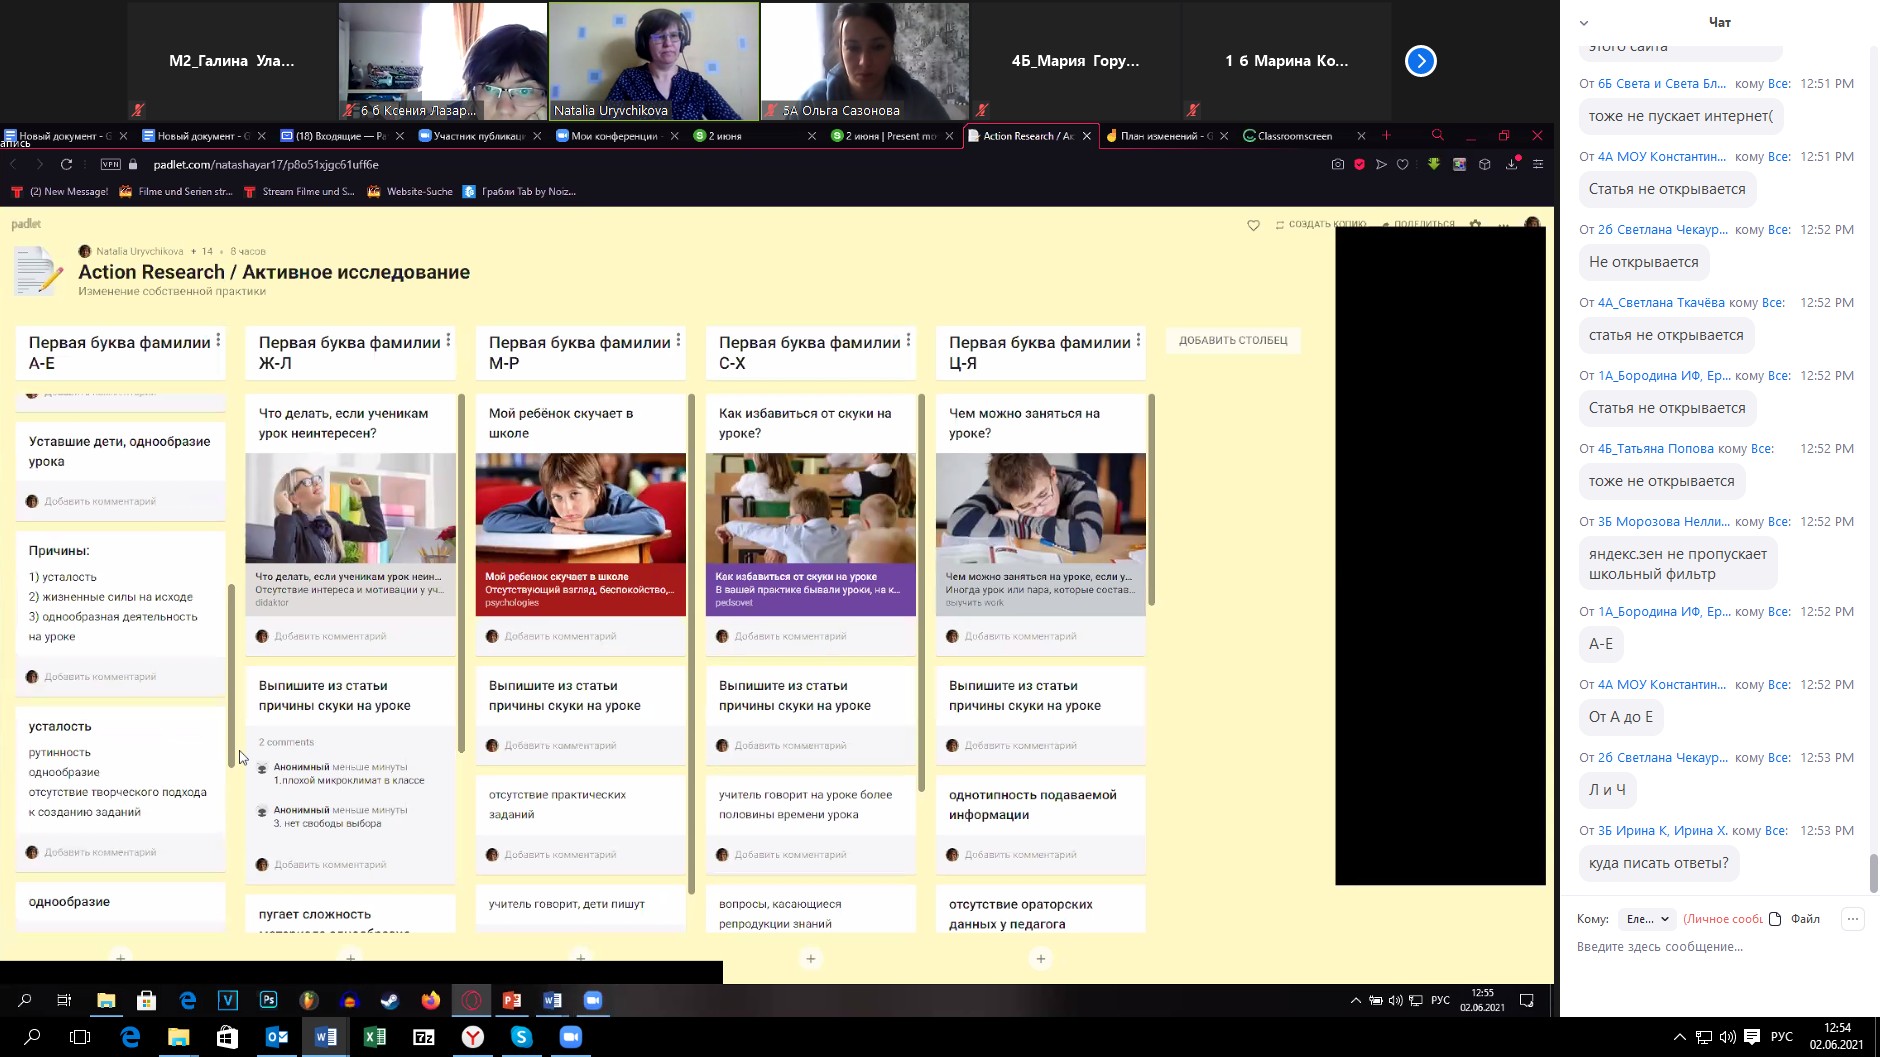Take snapshot with browser camera icon
The height and width of the screenshot is (1057, 1880).
(1337, 164)
